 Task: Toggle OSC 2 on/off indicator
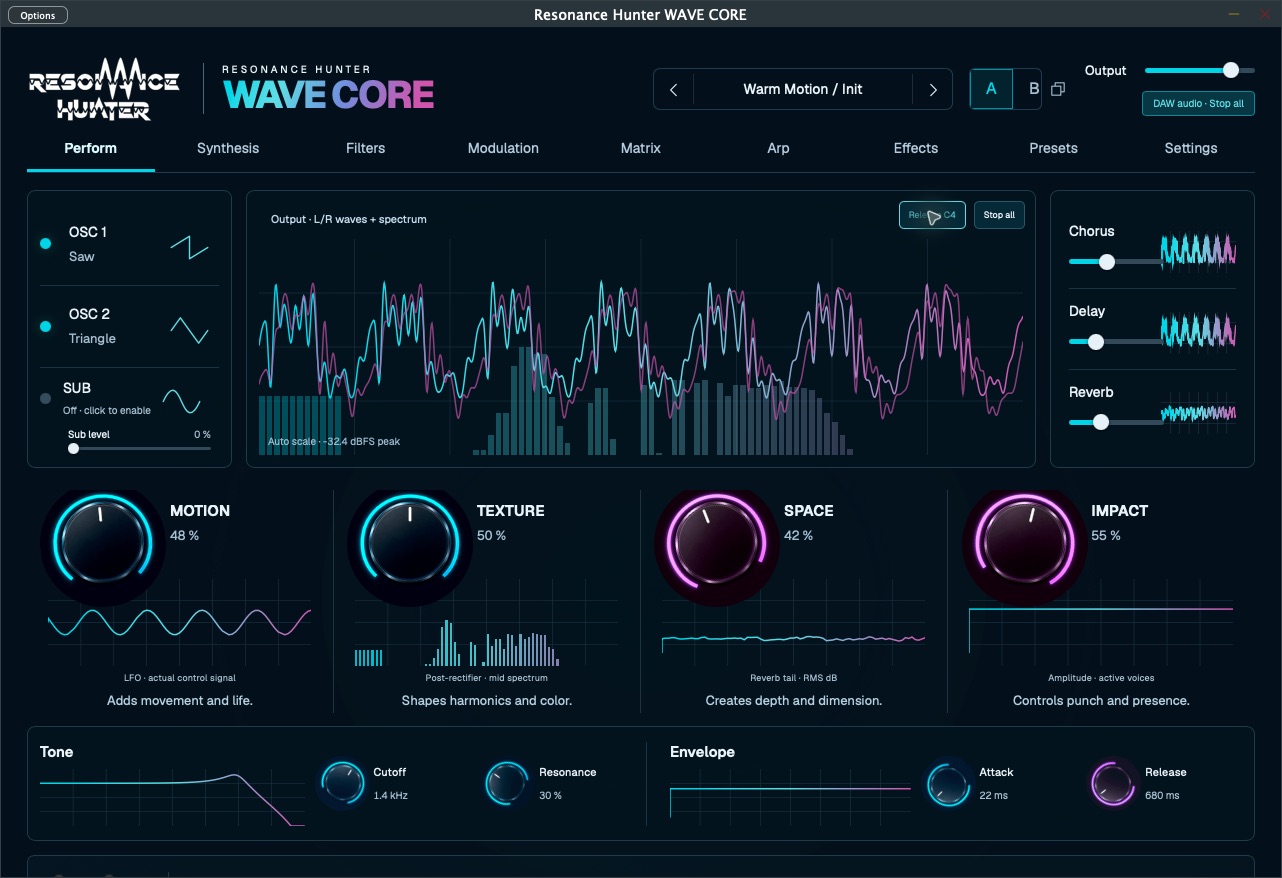[45, 326]
